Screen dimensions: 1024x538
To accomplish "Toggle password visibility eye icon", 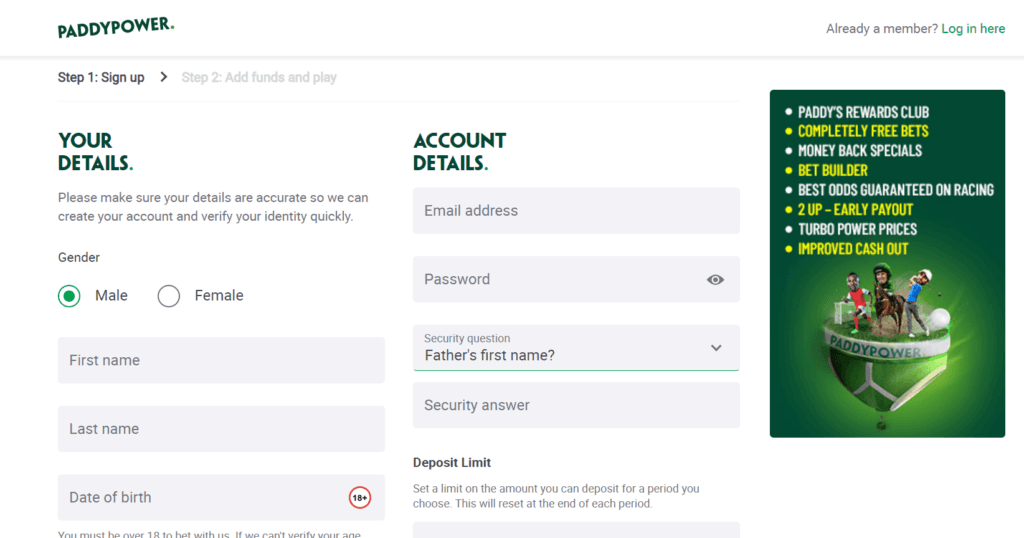I will coord(715,280).
